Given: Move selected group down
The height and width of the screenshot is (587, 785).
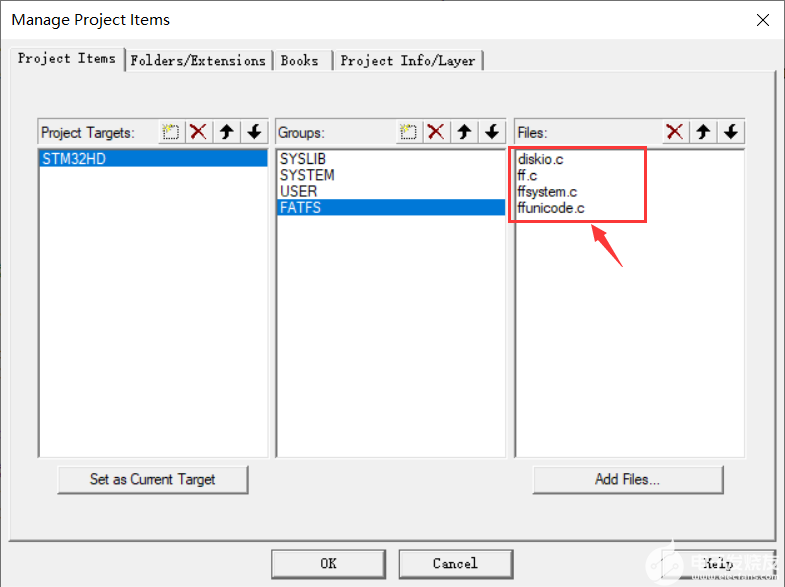Looking at the screenshot, I should click(x=492, y=132).
